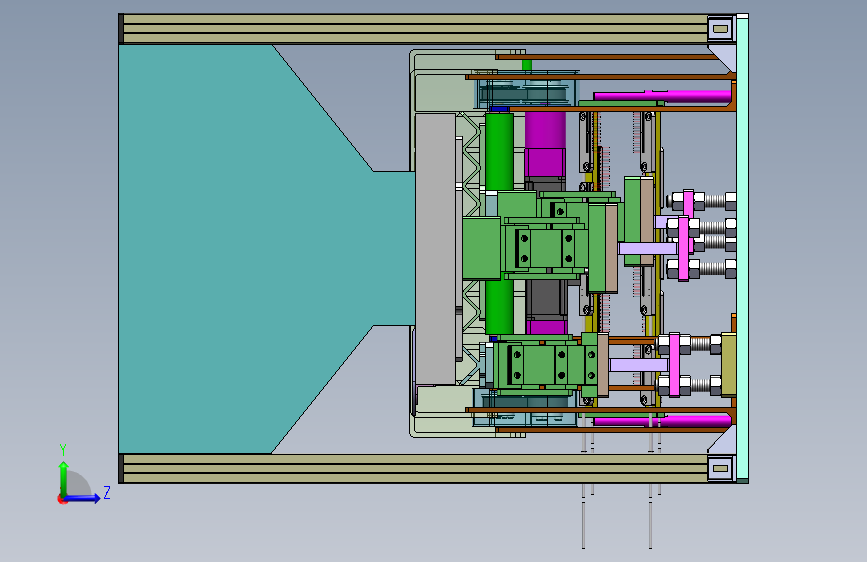This screenshot has height=562, width=867.
Task: Select the lavender rod of the upper clamp
Action: tap(647, 248)
